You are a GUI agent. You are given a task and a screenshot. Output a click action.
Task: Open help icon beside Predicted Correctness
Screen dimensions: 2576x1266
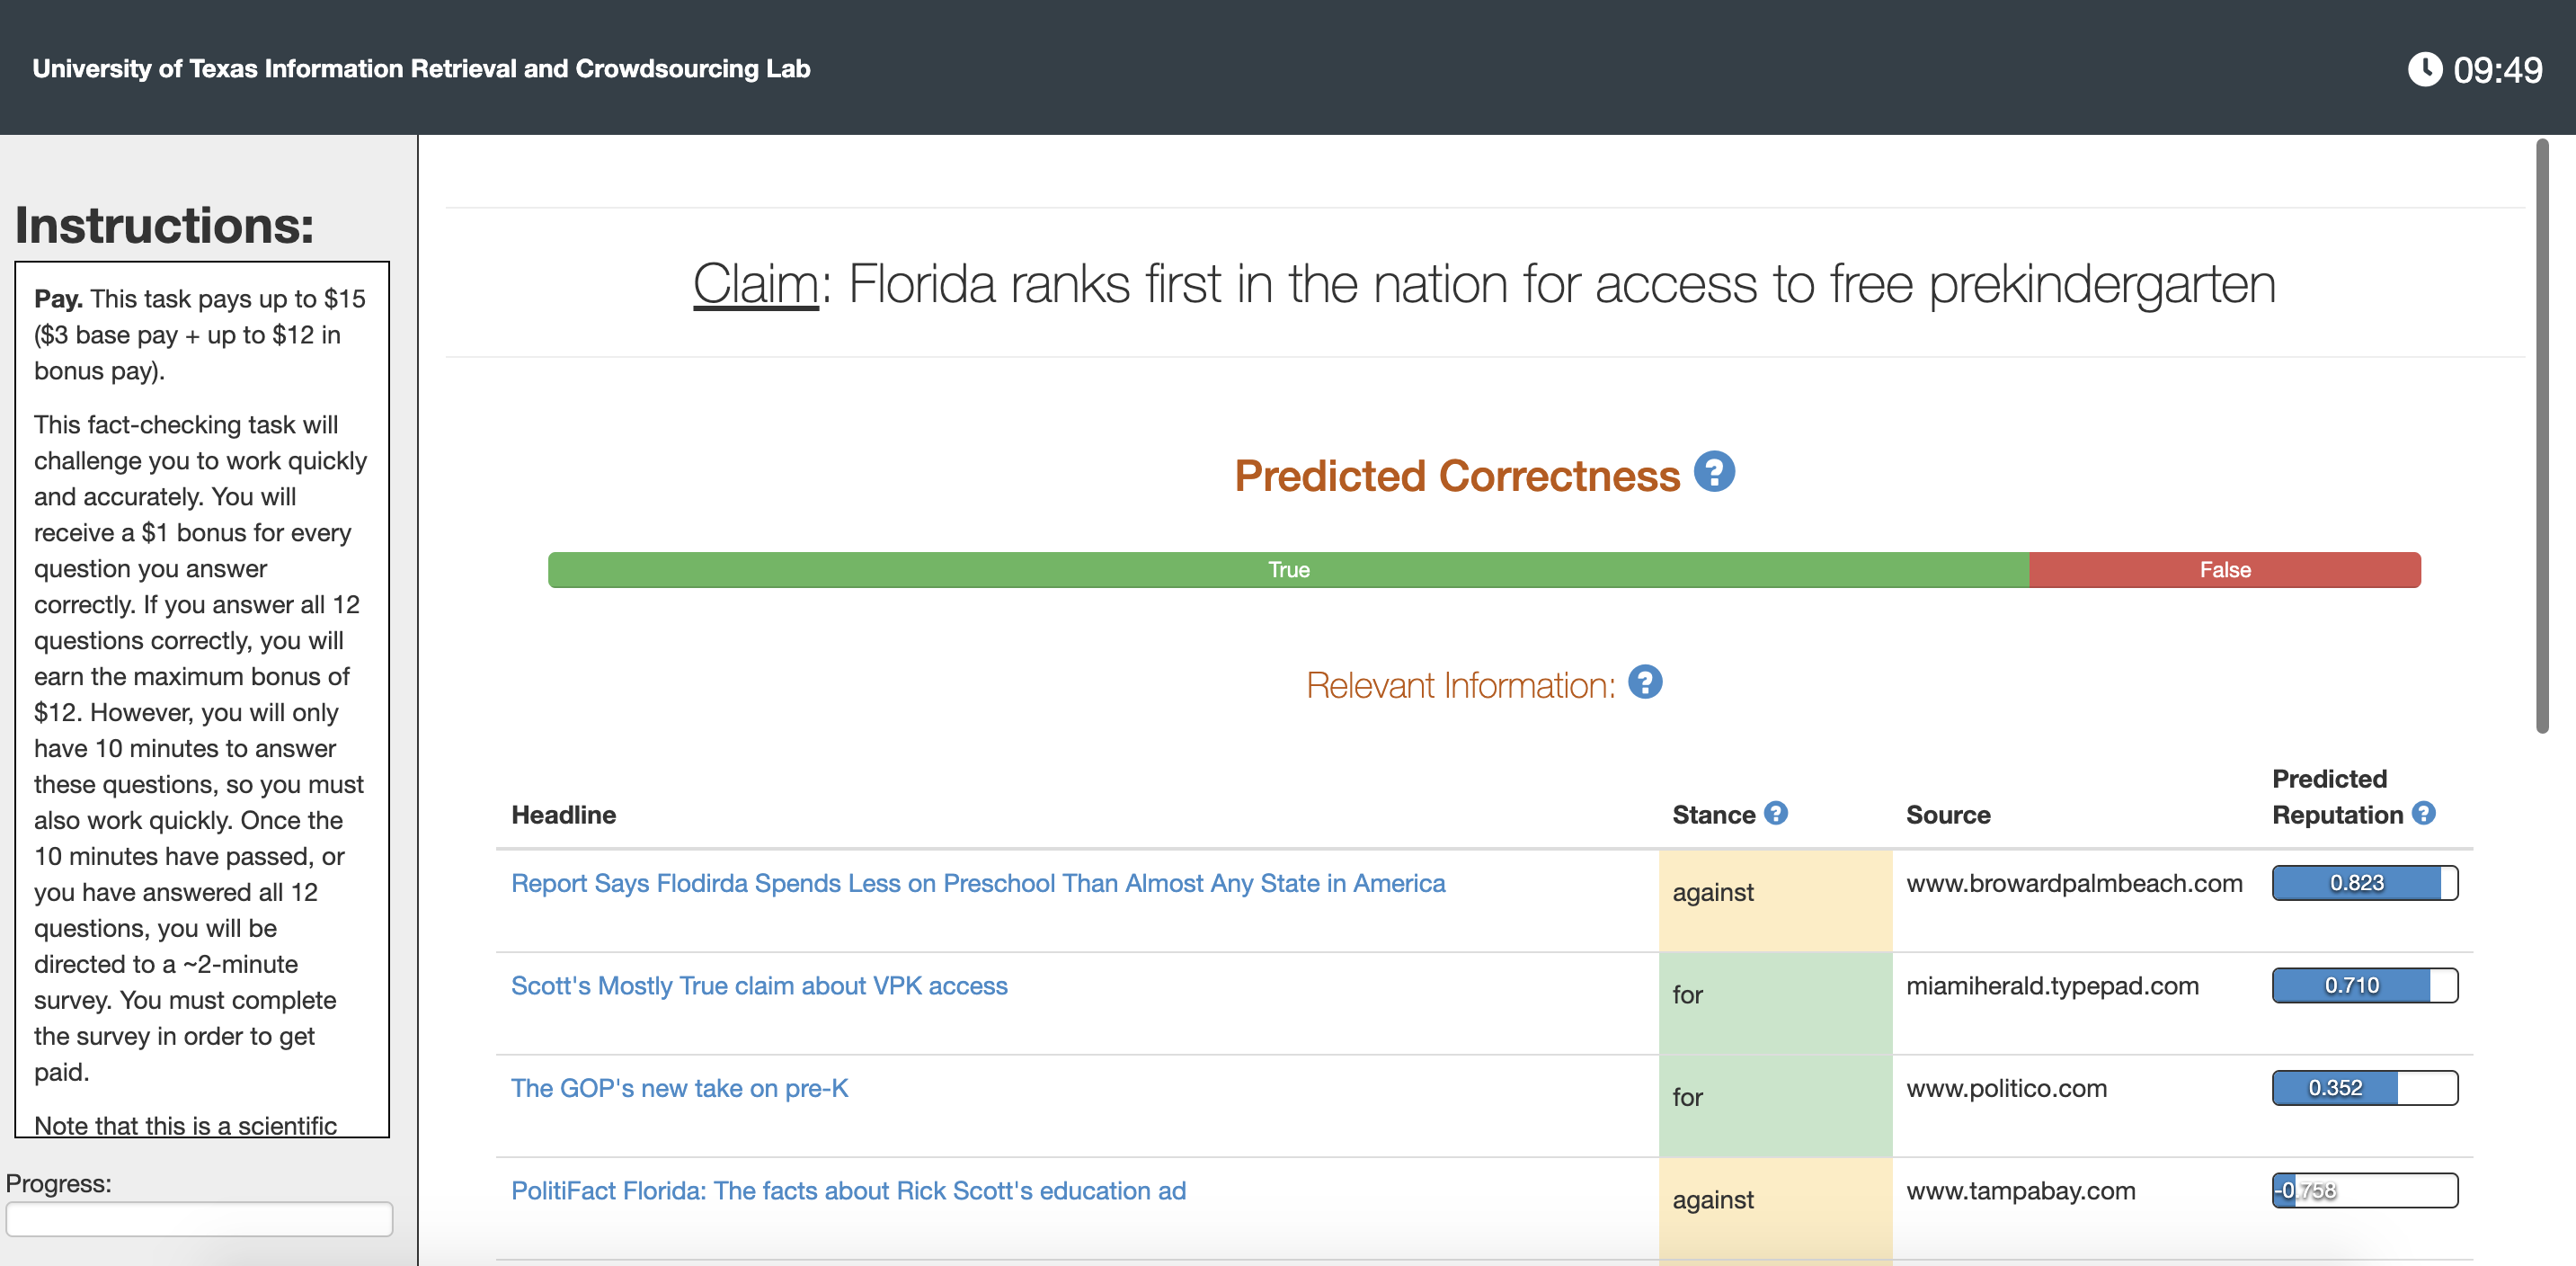pyautogui.click(x=1714, y=472)
